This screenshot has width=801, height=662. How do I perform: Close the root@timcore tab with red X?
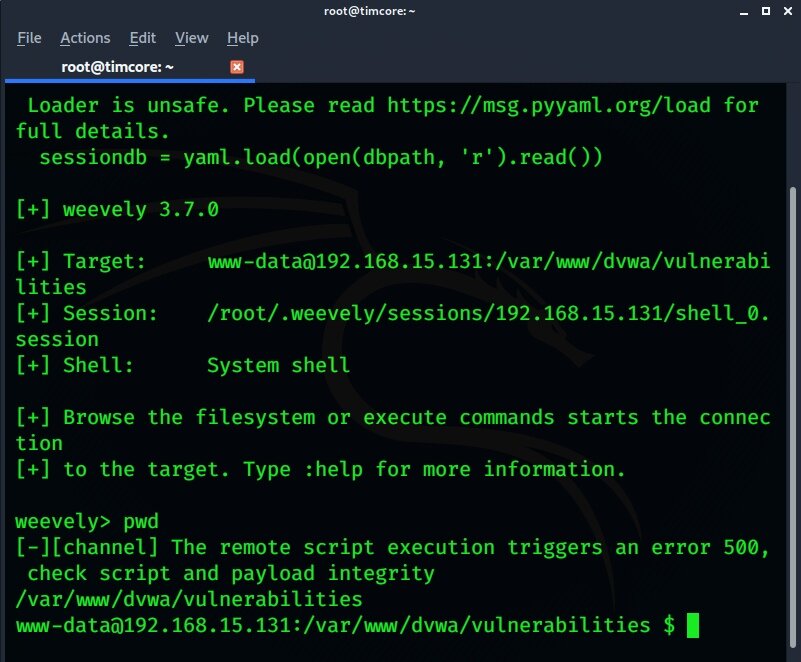point(237,67)
